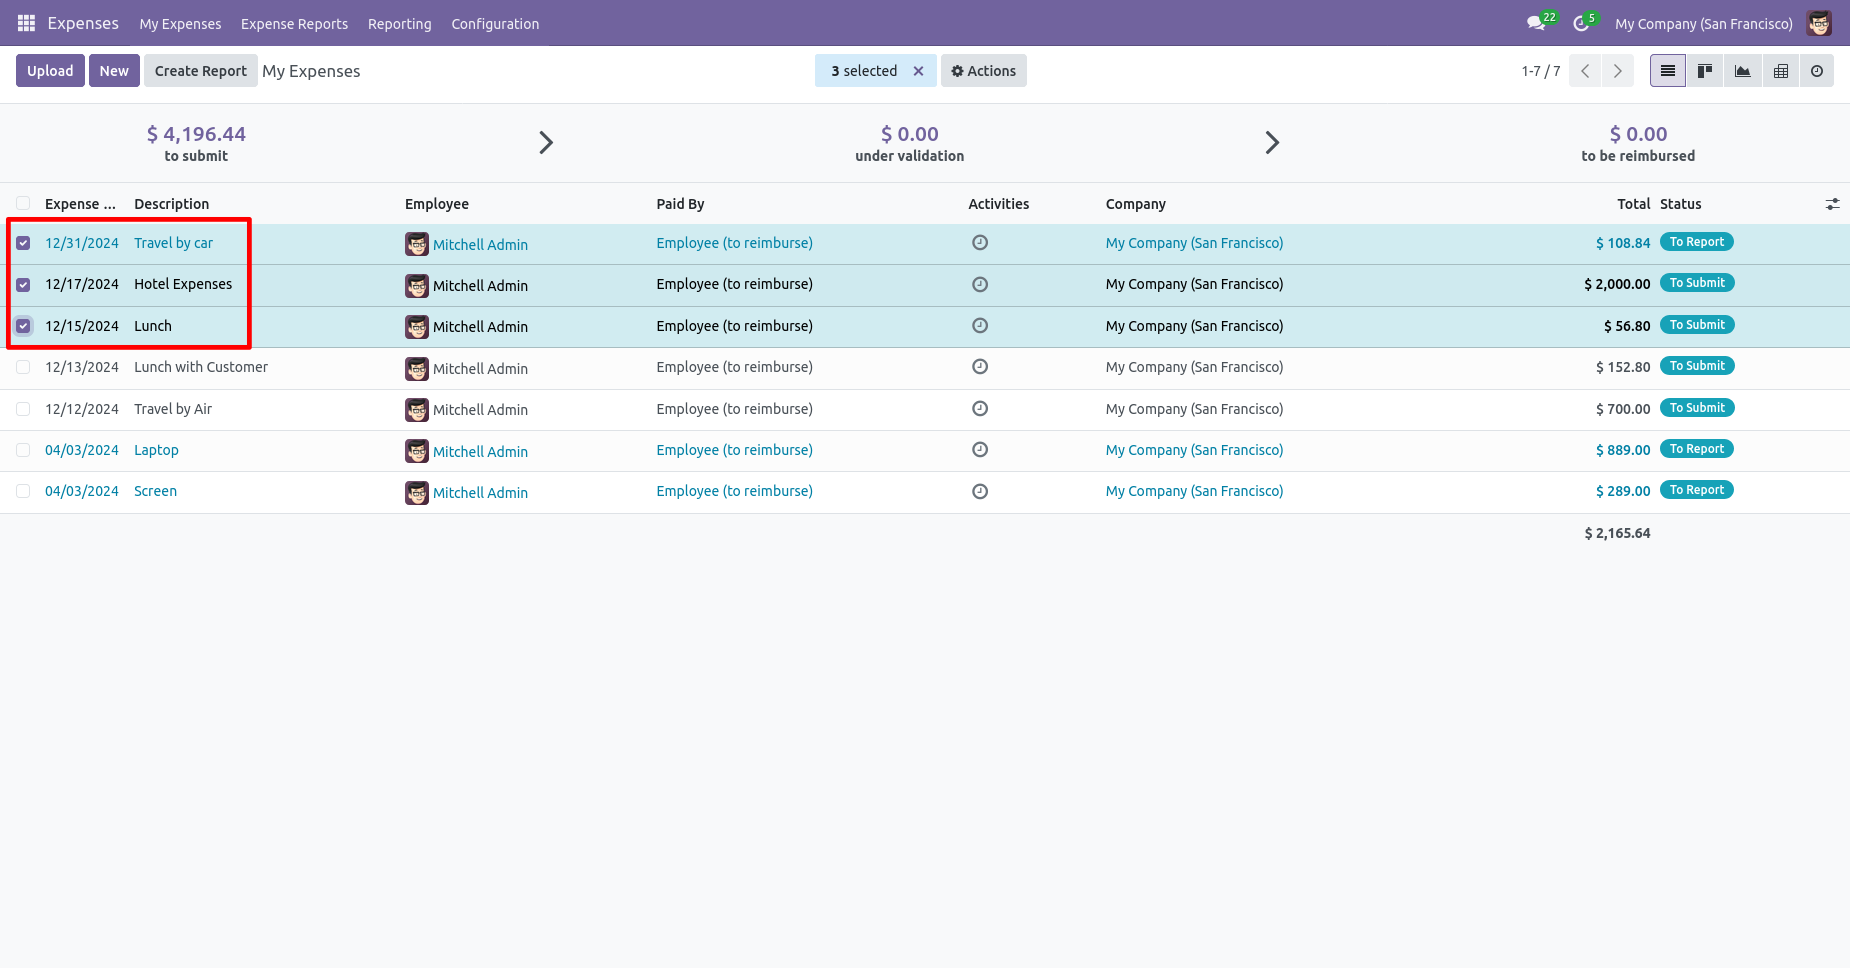Click the Upload button
Image resolution: width=1850 pixels, height=968 pixels.
(x=50, y=71)
